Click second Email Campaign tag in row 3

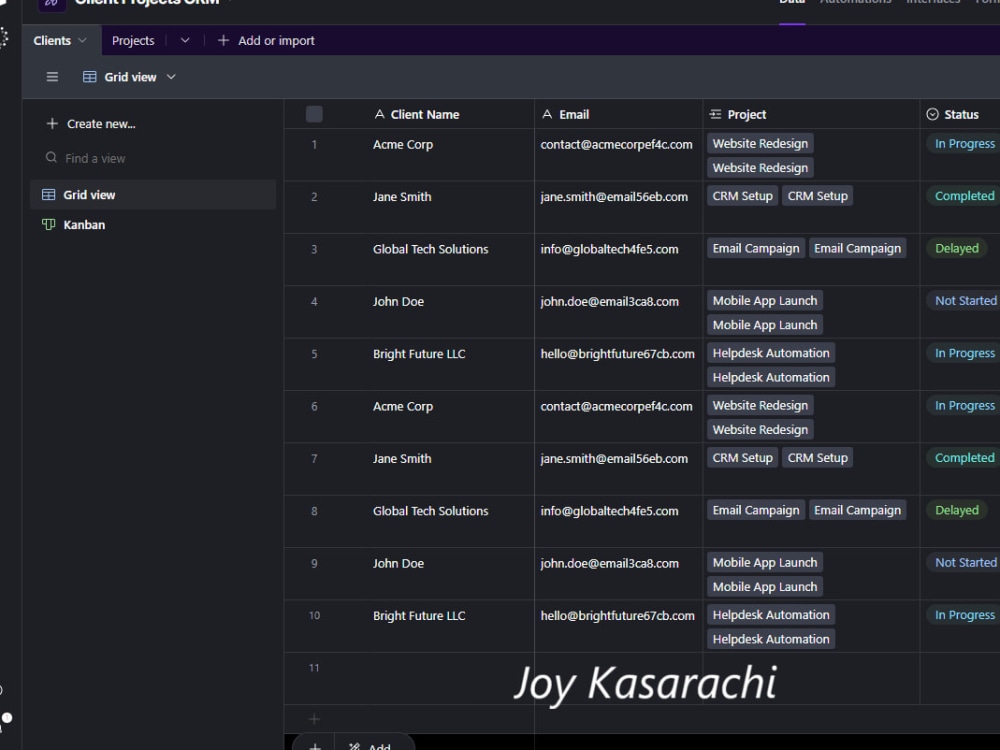point(857,248)
